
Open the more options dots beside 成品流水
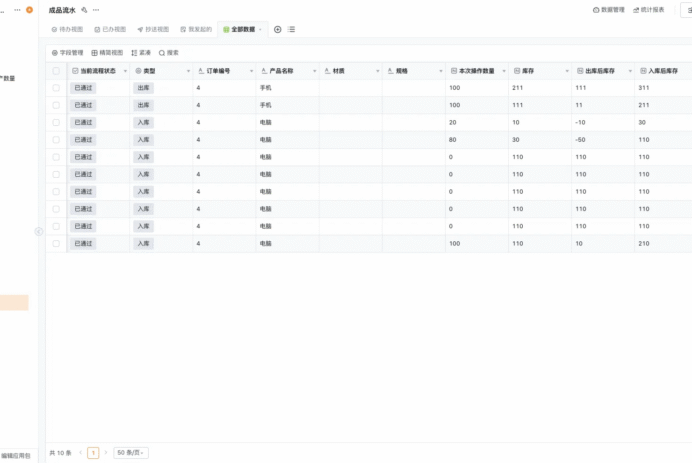[x=96, y=10]
